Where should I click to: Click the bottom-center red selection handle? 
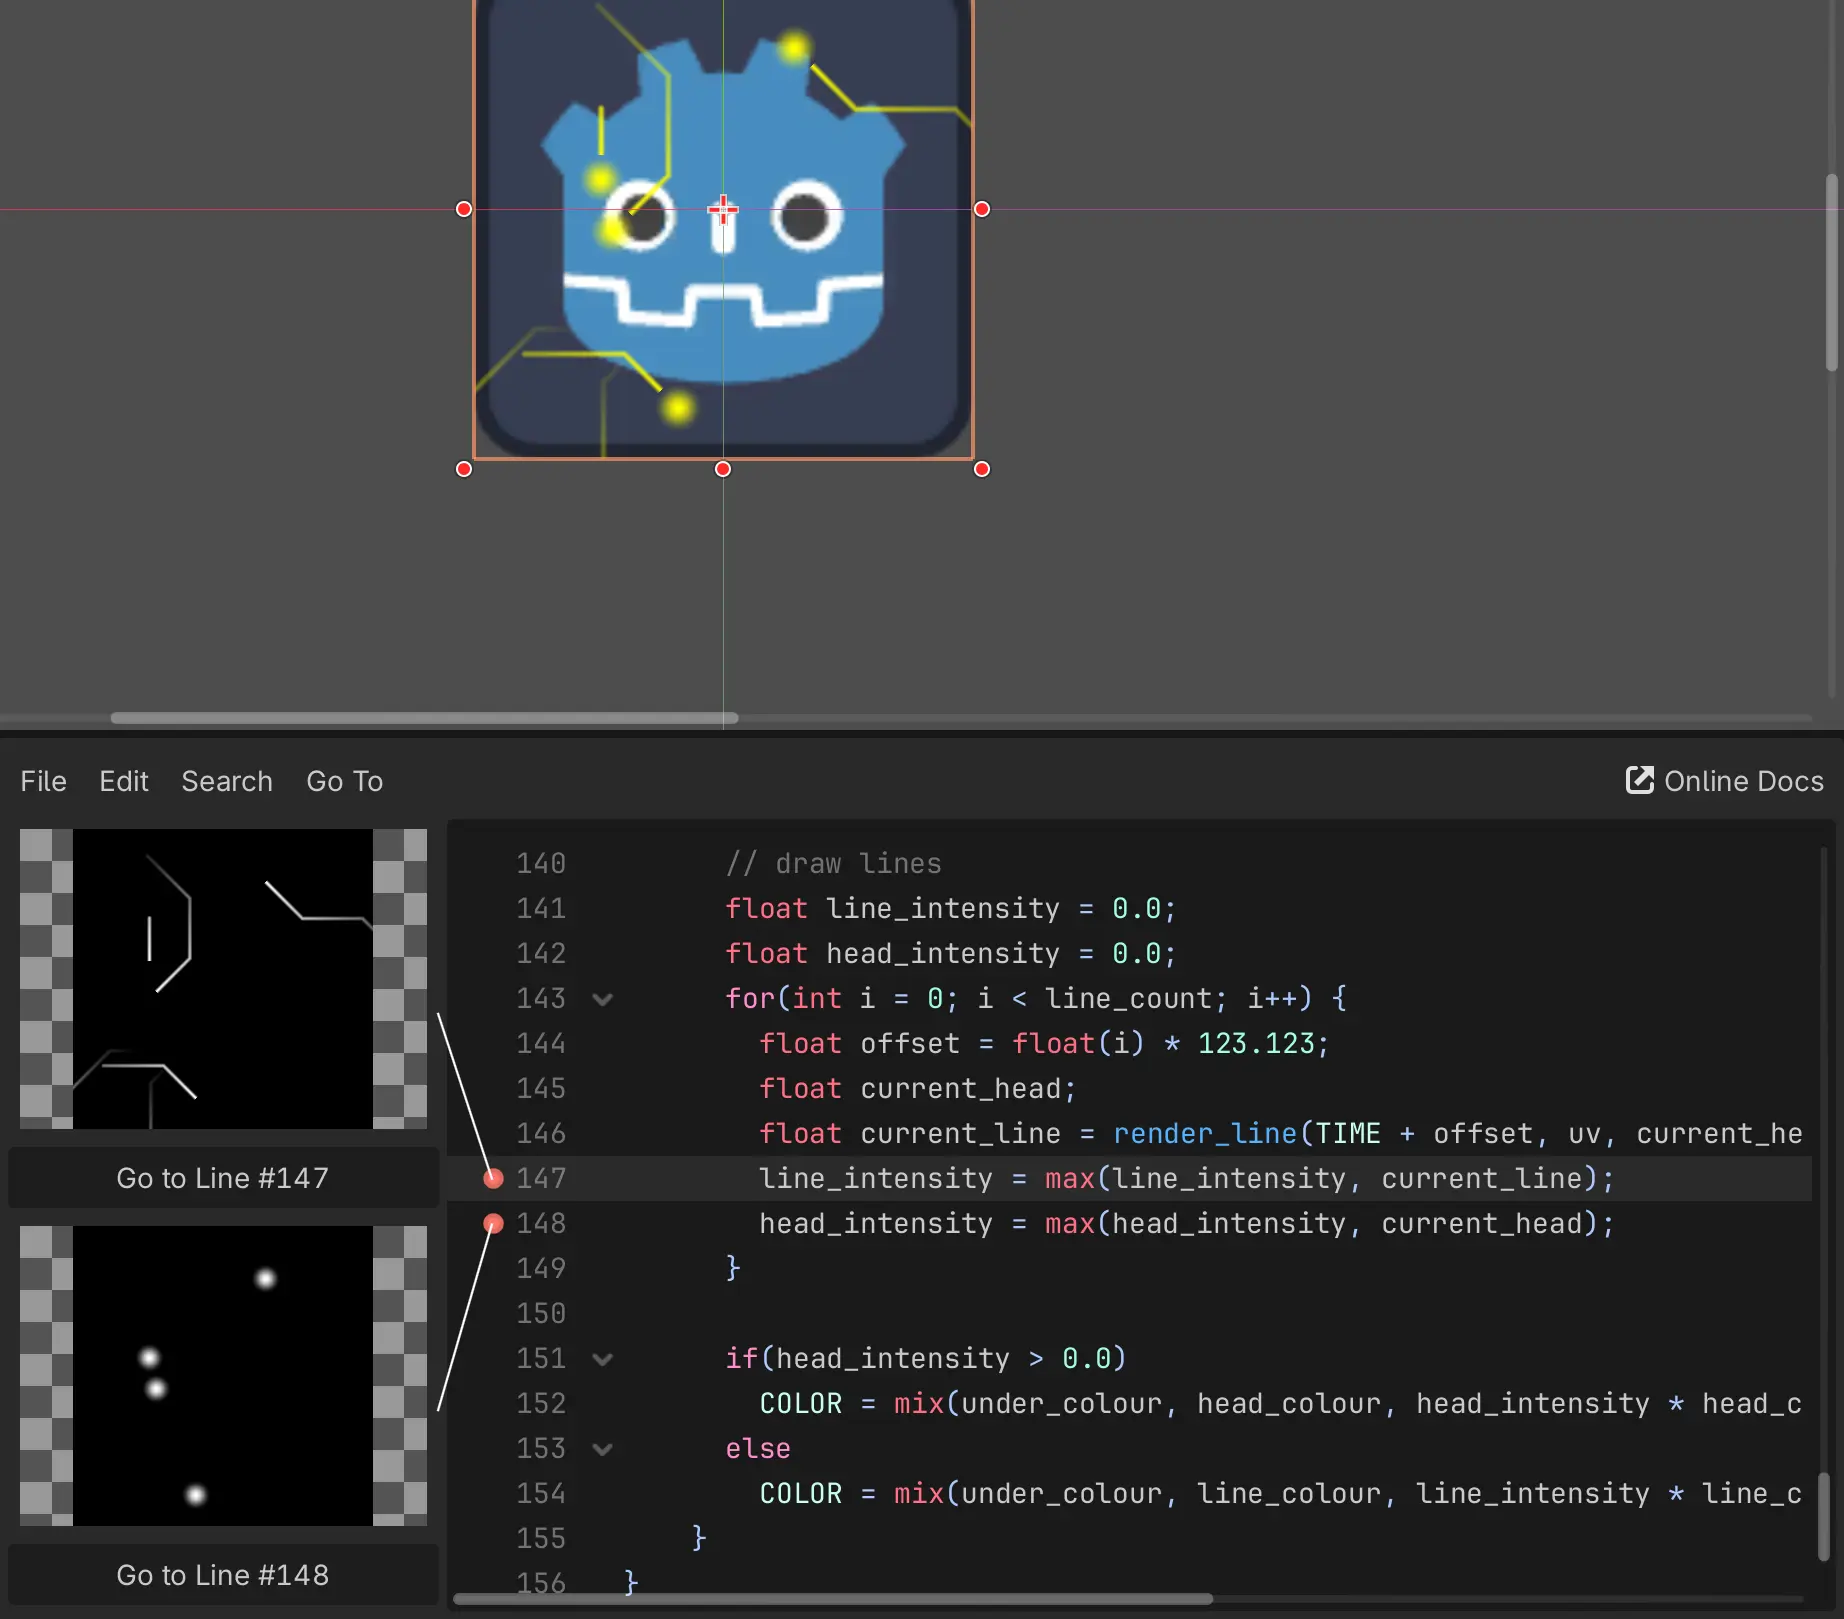tap(722, 468)
